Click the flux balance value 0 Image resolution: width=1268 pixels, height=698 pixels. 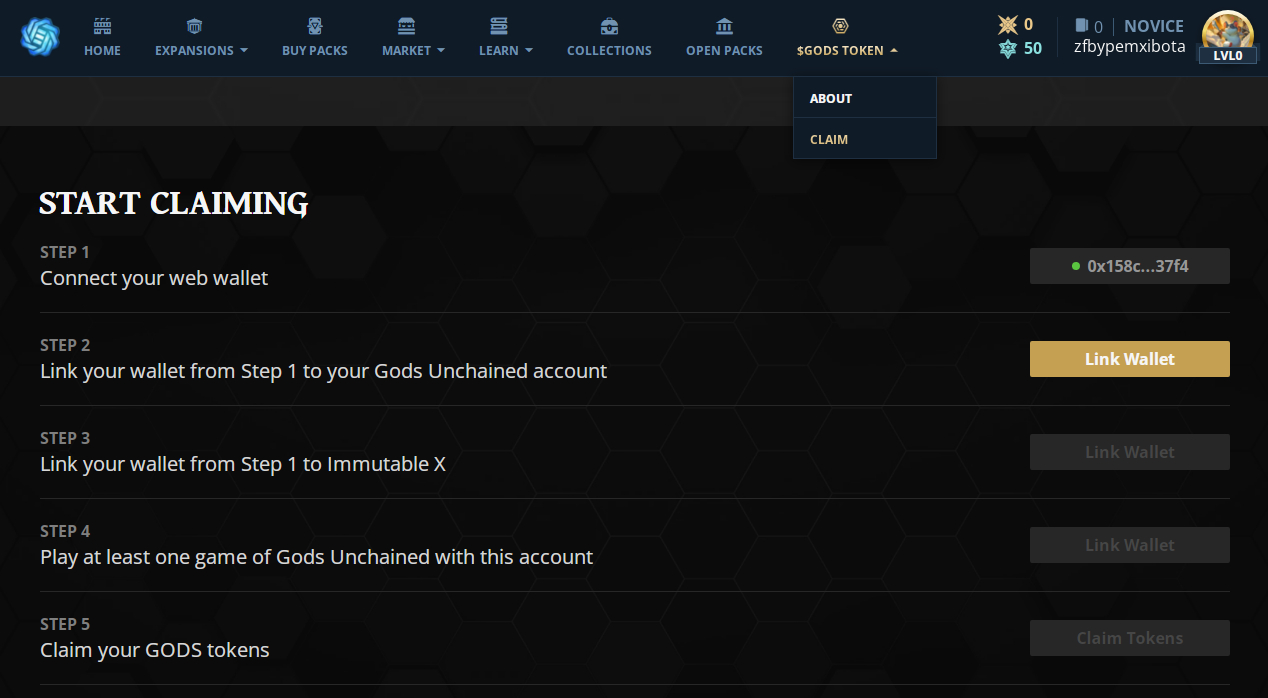coord(1029,25)
